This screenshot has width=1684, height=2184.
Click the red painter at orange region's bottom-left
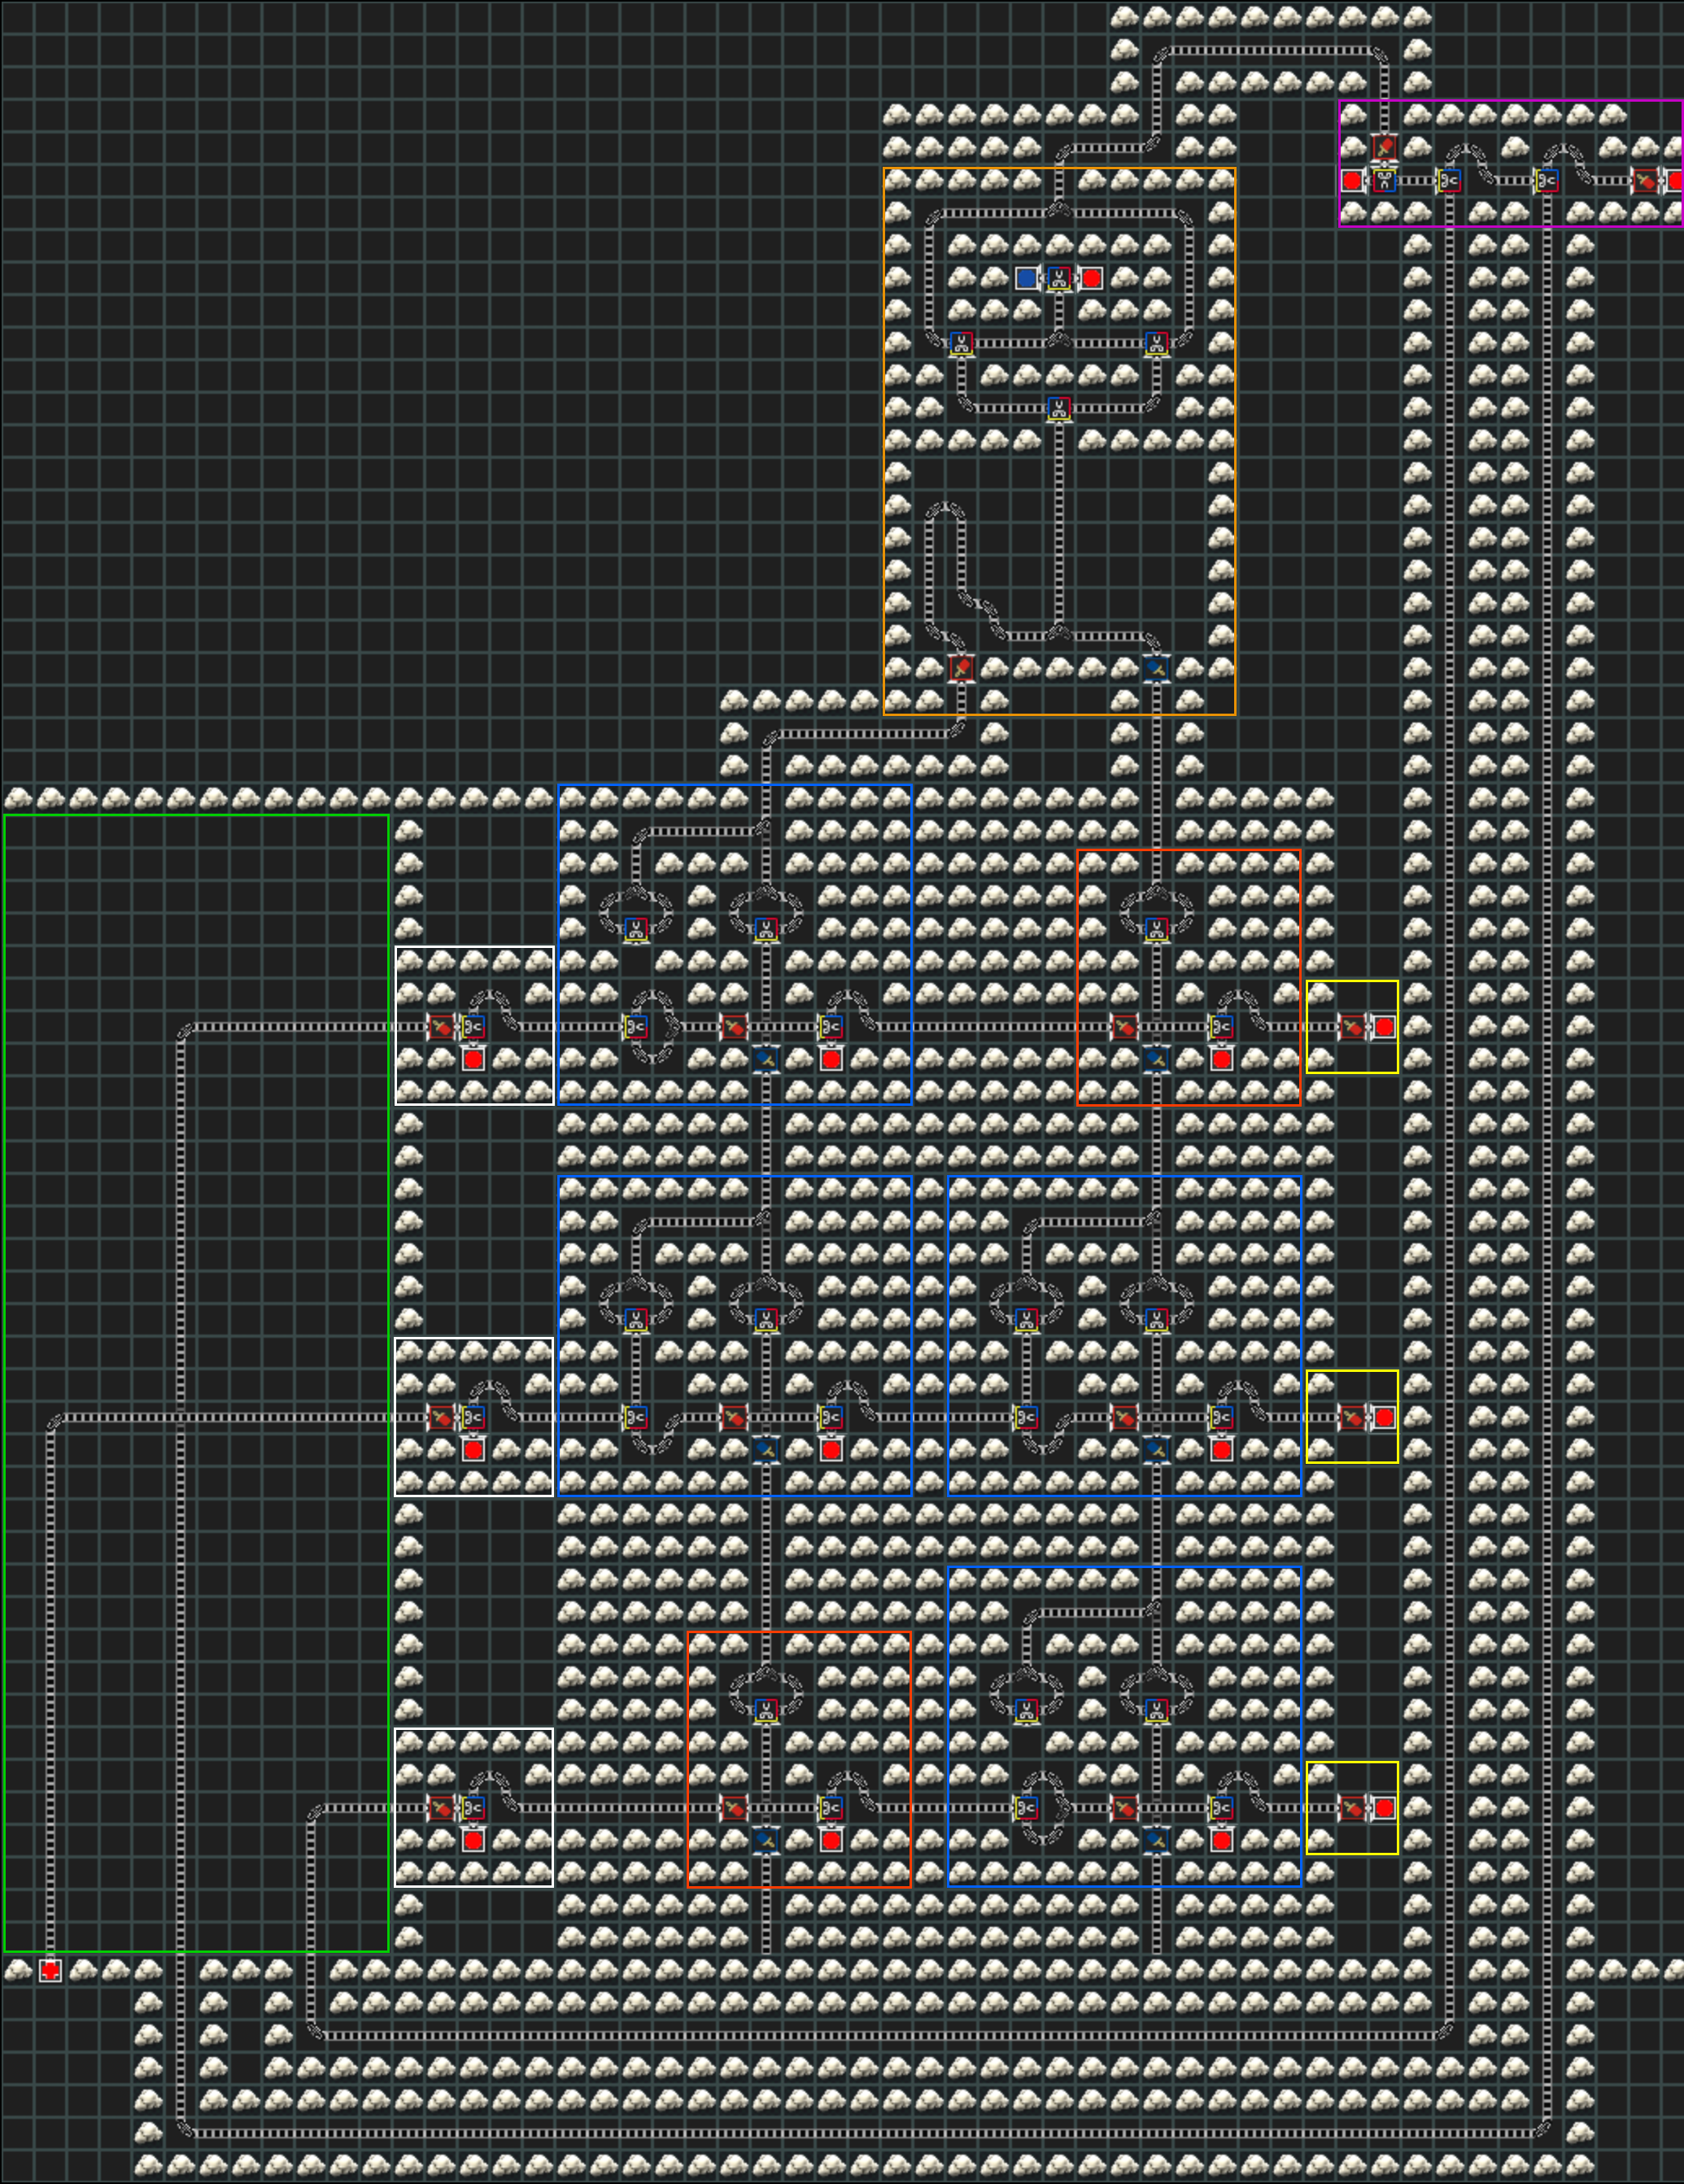[961, 667]
